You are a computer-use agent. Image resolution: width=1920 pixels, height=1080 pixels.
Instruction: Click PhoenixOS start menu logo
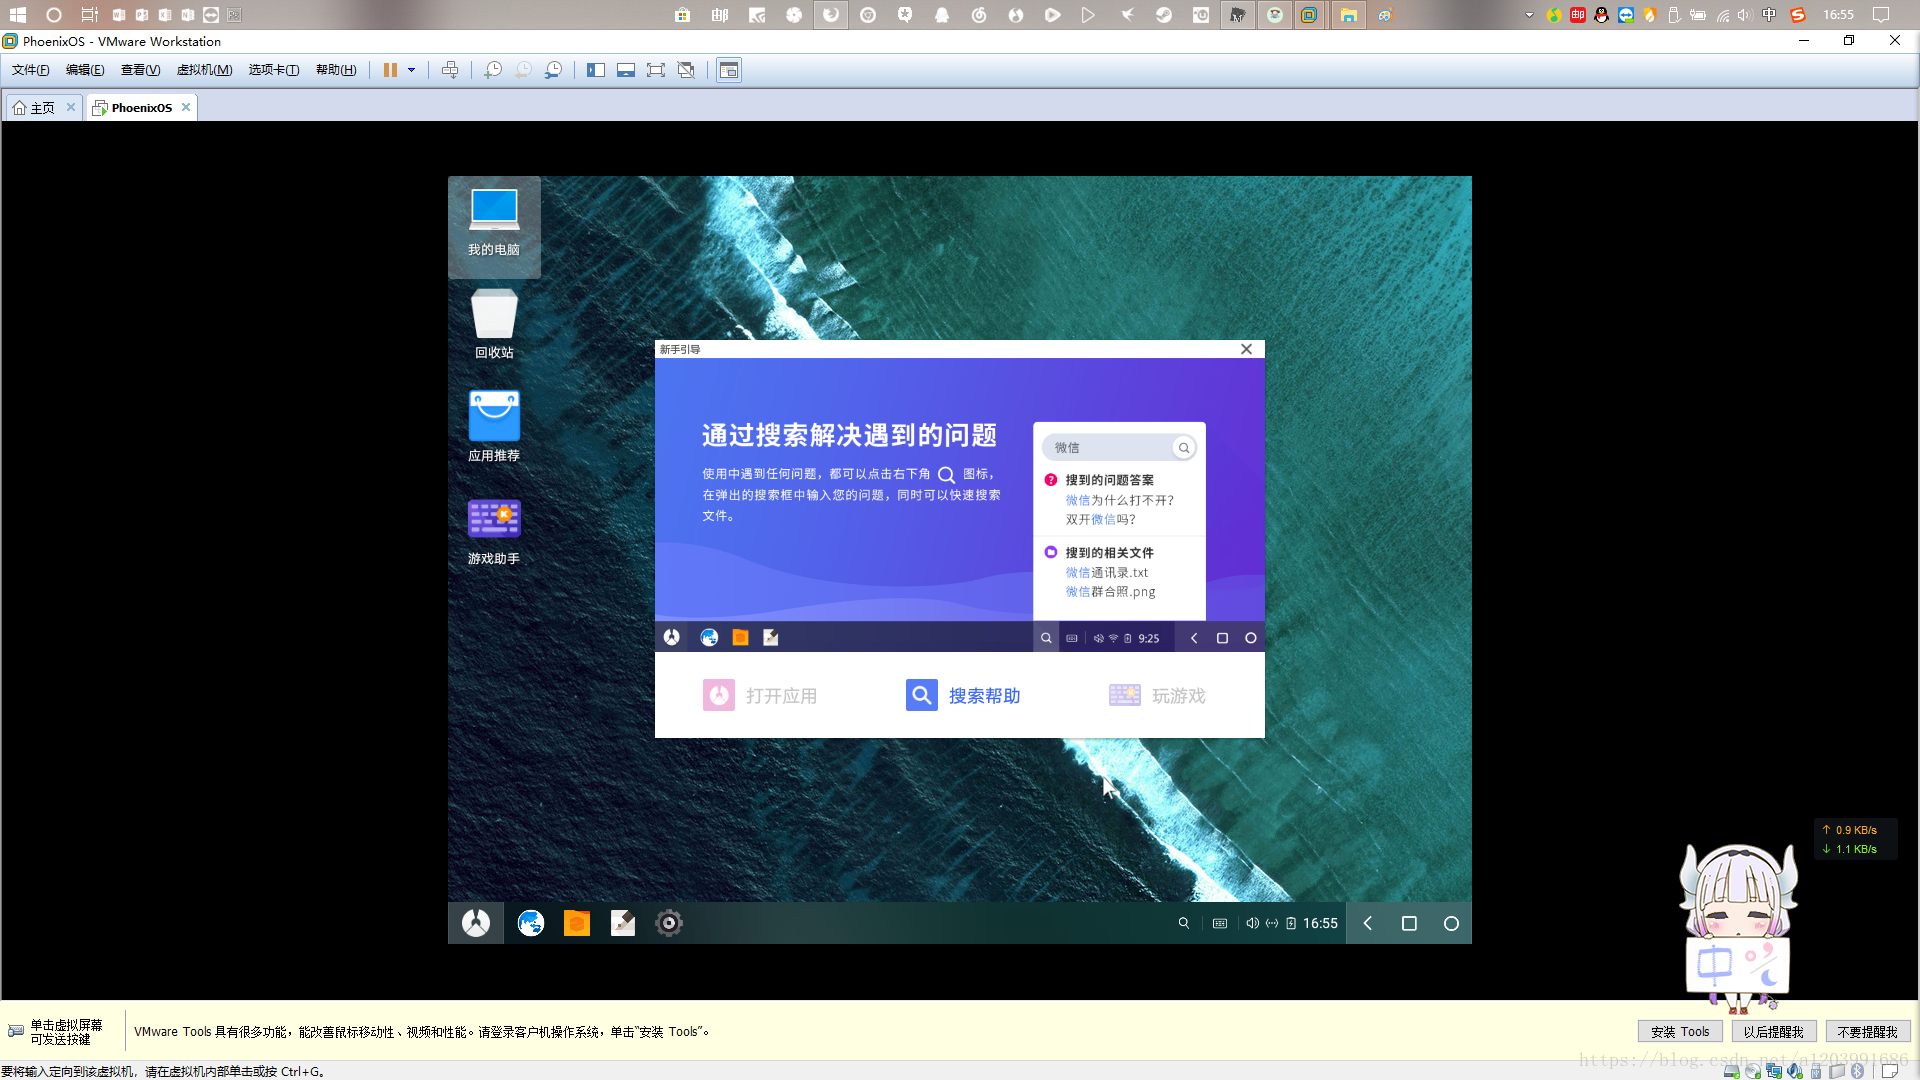click(476, 923)
